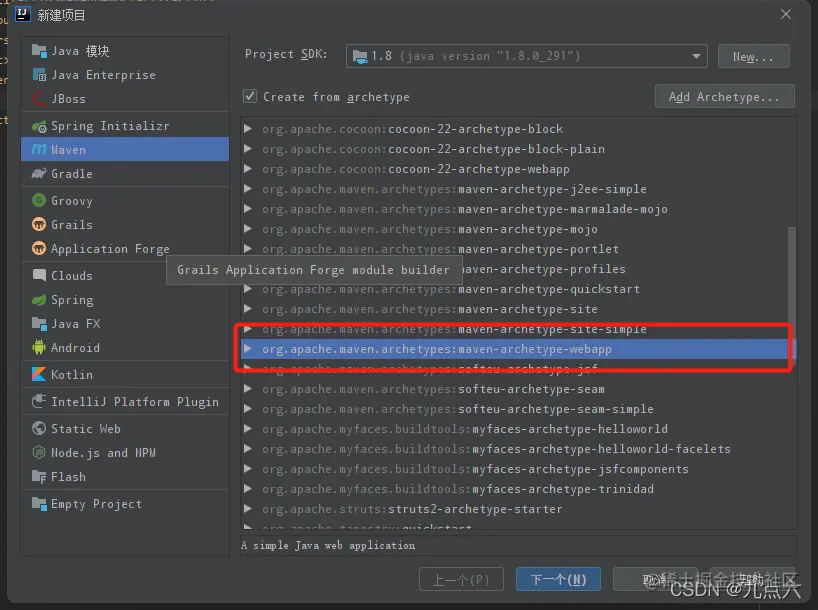Choose Kotlin project type
The height and width of the screenshot is (610, 818).
tap(125, 374)
